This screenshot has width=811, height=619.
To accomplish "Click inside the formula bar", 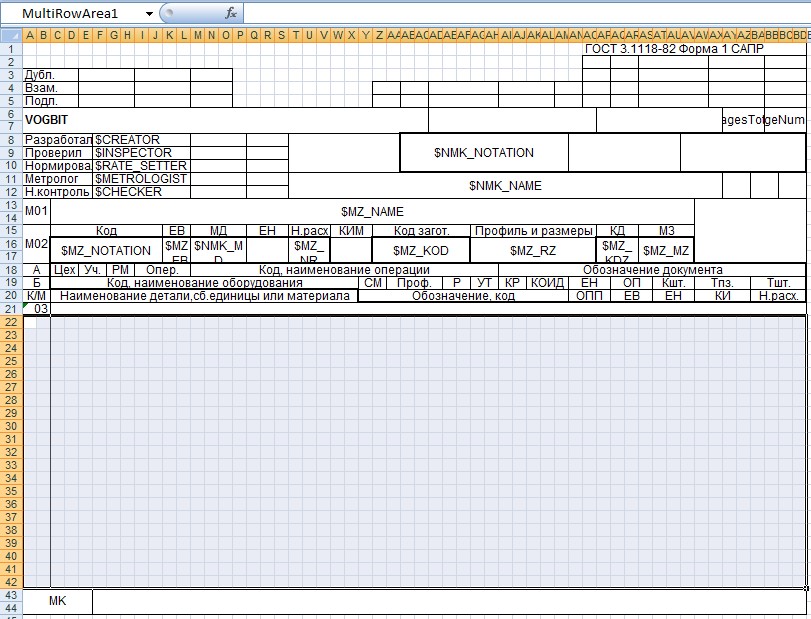I will point(520,14).
